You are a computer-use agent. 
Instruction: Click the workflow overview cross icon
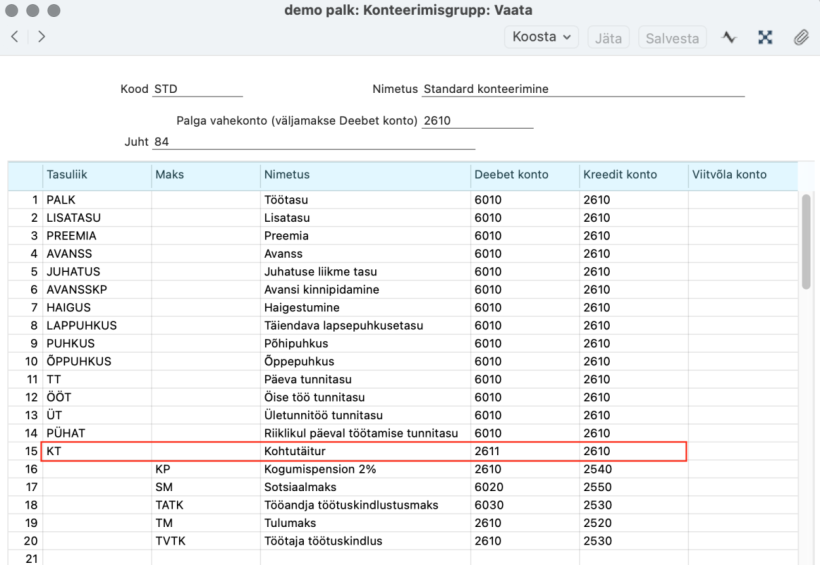765,37
